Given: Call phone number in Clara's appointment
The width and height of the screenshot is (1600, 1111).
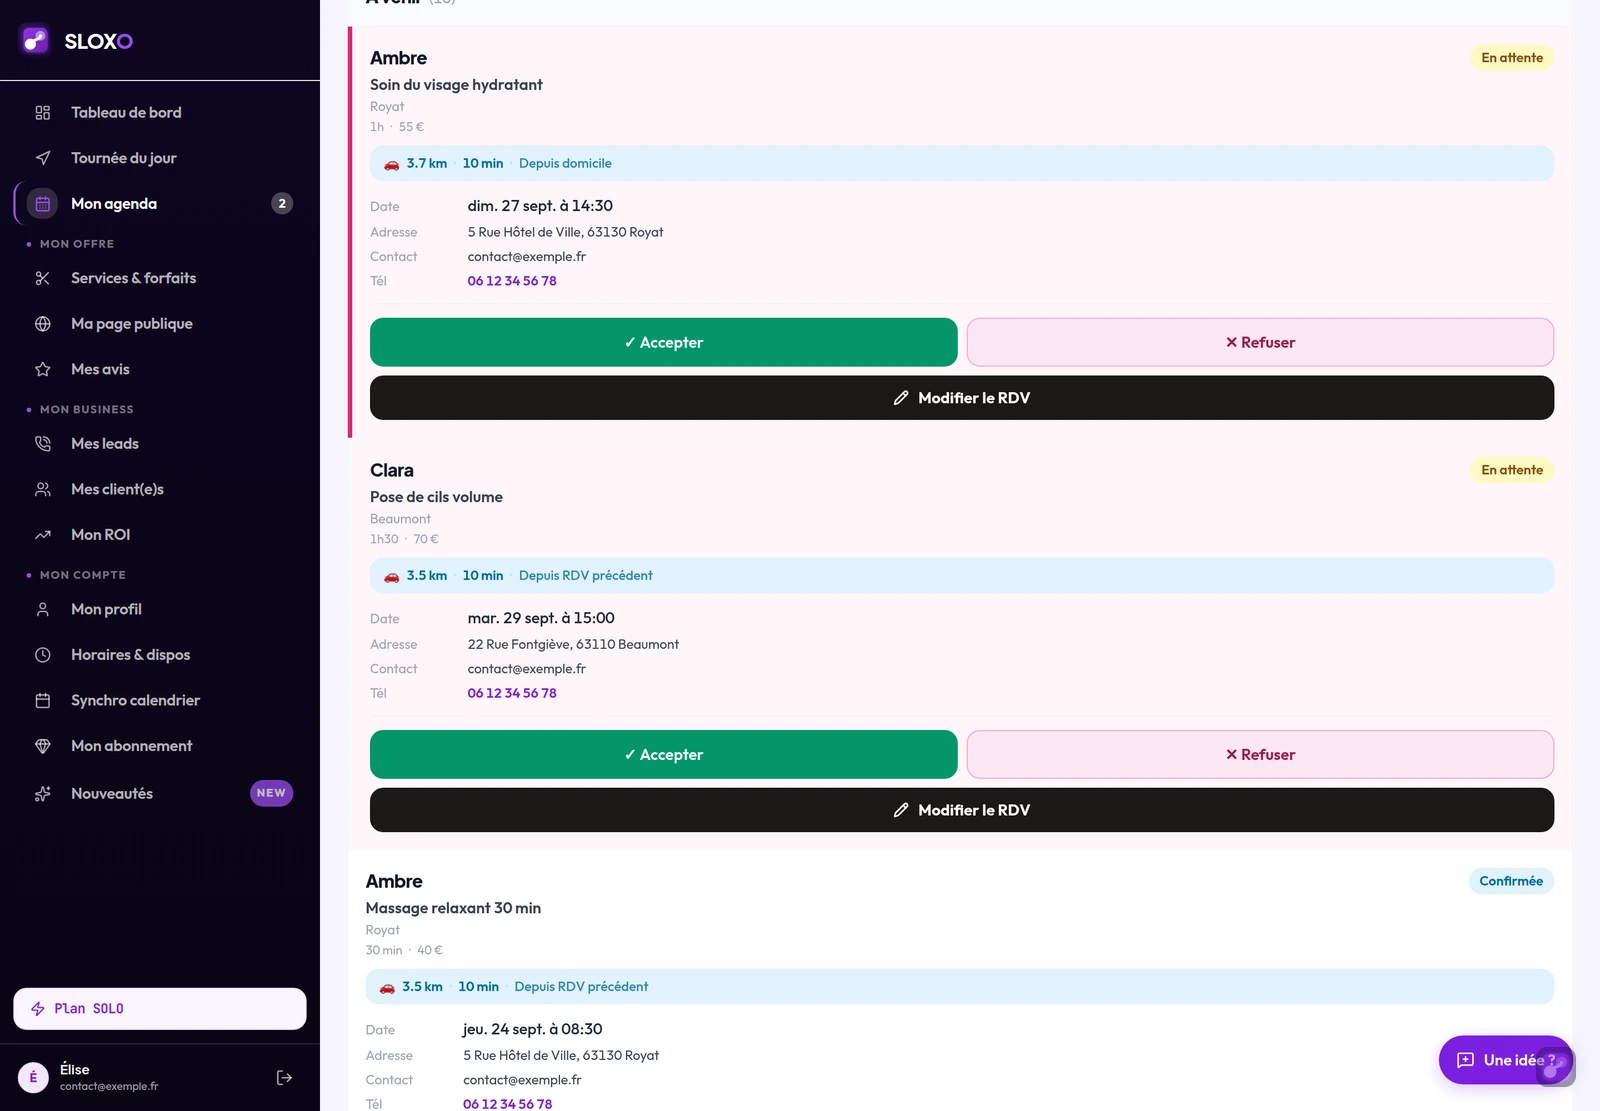Looking at the screenshot, I should 512,693.
